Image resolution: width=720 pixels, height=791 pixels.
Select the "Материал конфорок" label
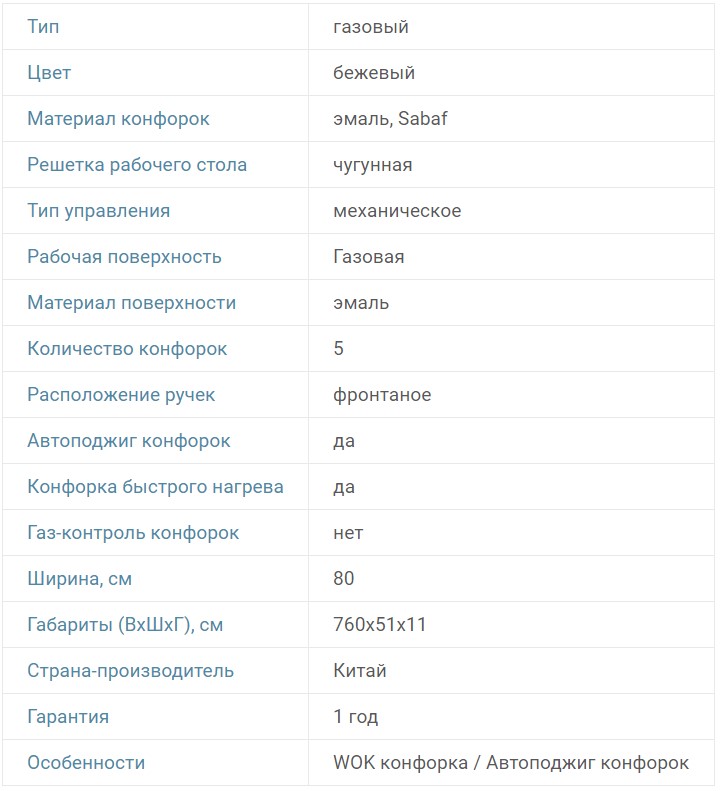pos(118,119)
